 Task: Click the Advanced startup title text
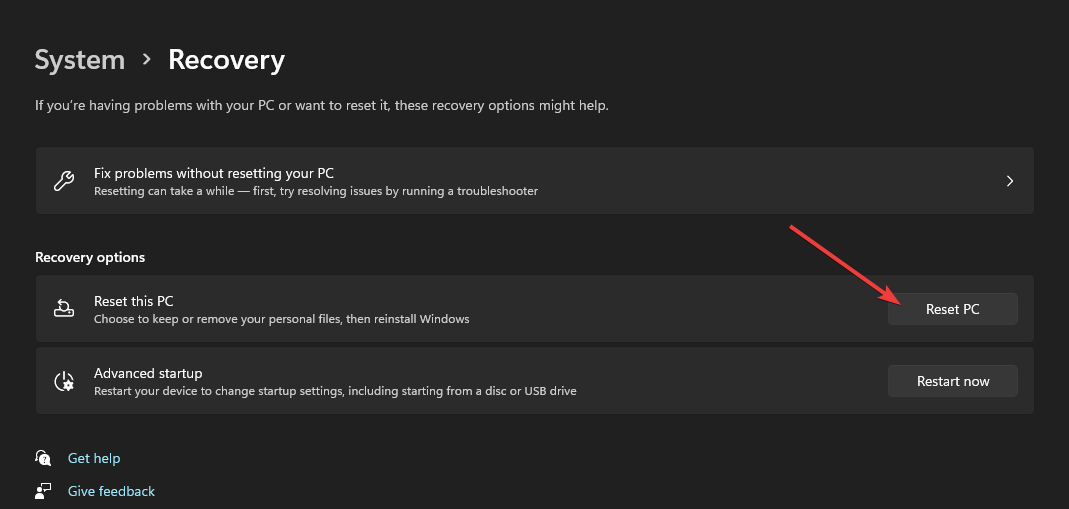tap(148, 373)
